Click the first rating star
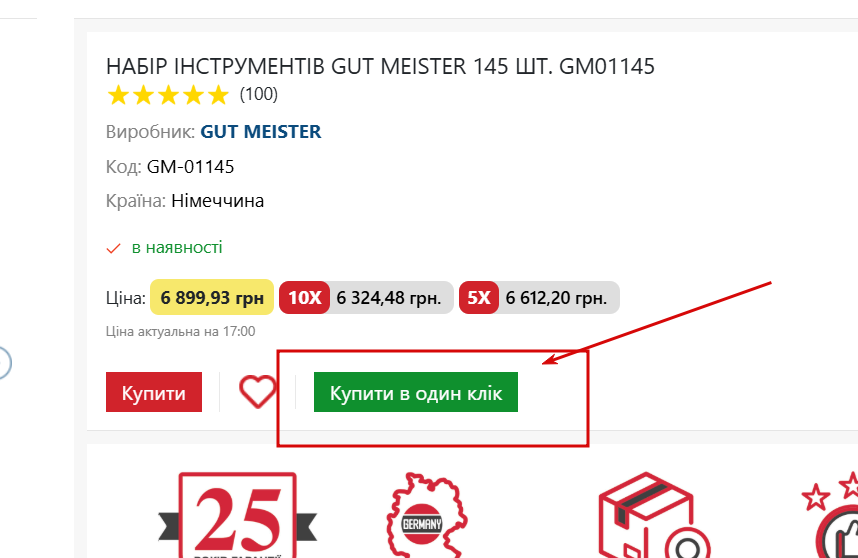 119,96
